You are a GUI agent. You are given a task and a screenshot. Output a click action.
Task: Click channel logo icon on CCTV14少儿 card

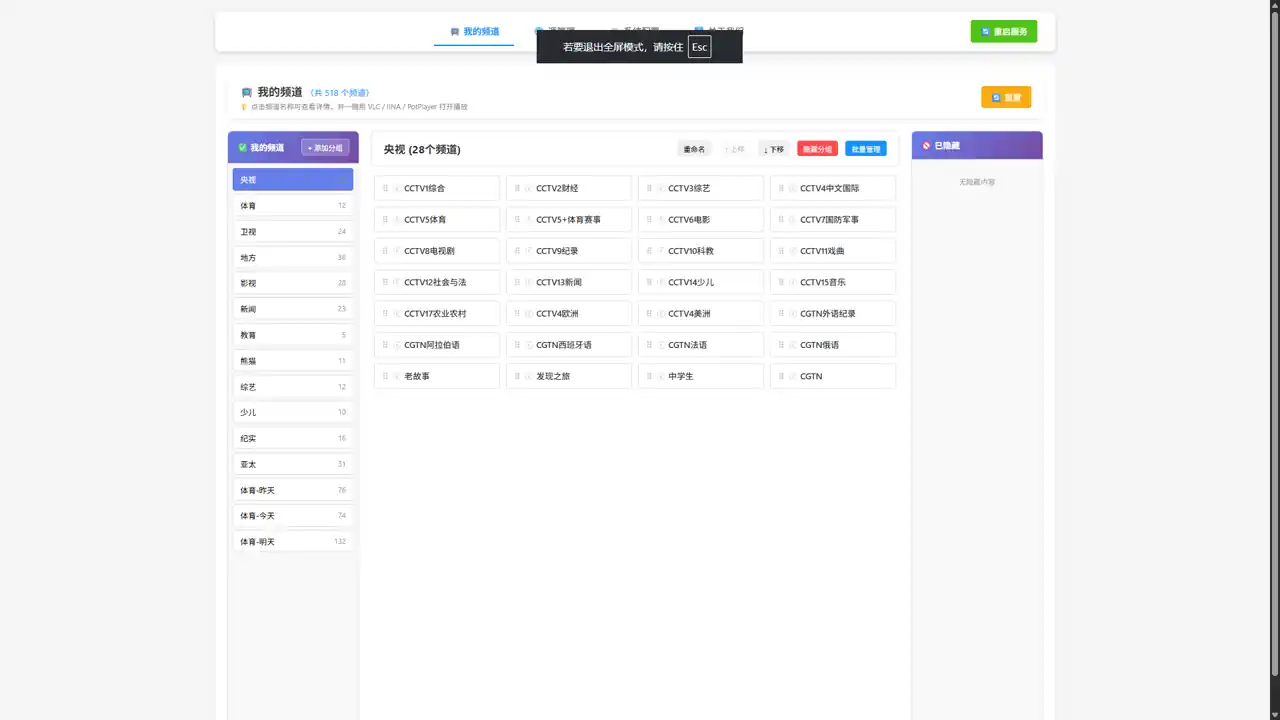660,282
